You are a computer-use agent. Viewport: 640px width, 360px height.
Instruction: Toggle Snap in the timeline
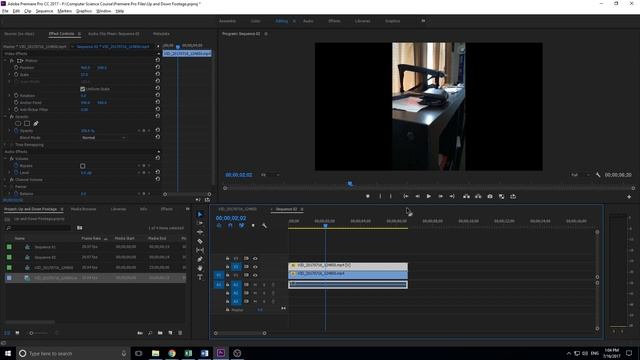(230, 225)
